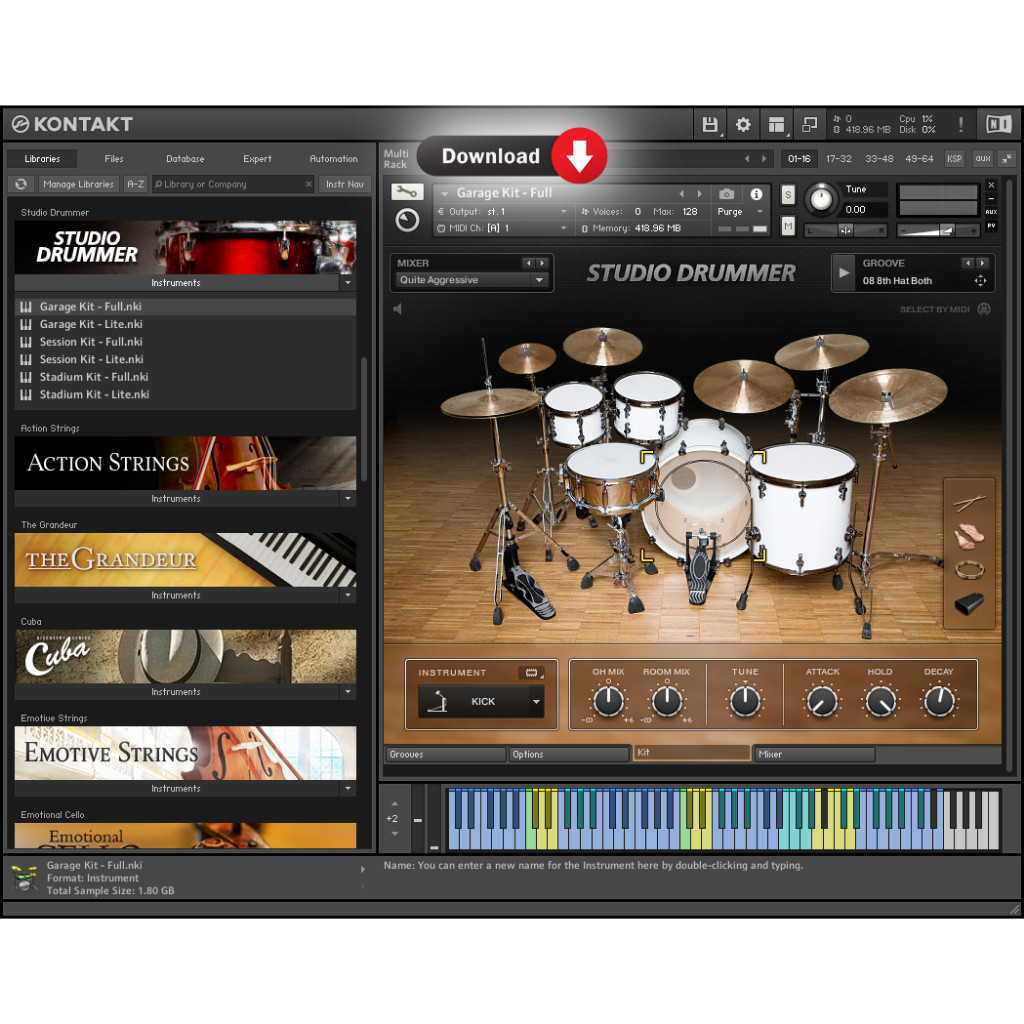Open the Output st. 1 dropdown
The height and width of the screenshot is (1024, 1024).
[502, 212]
